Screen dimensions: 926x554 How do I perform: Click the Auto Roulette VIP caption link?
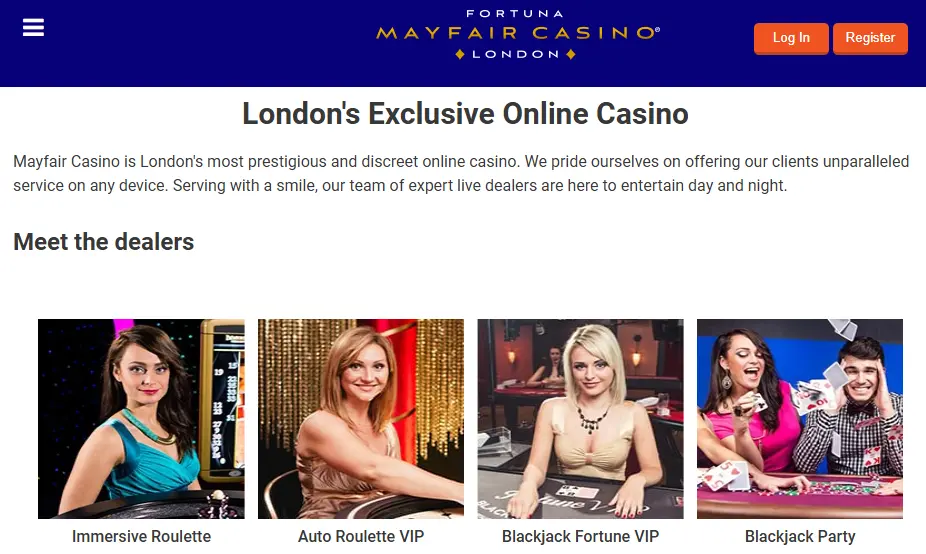click(x=361, y=536)
